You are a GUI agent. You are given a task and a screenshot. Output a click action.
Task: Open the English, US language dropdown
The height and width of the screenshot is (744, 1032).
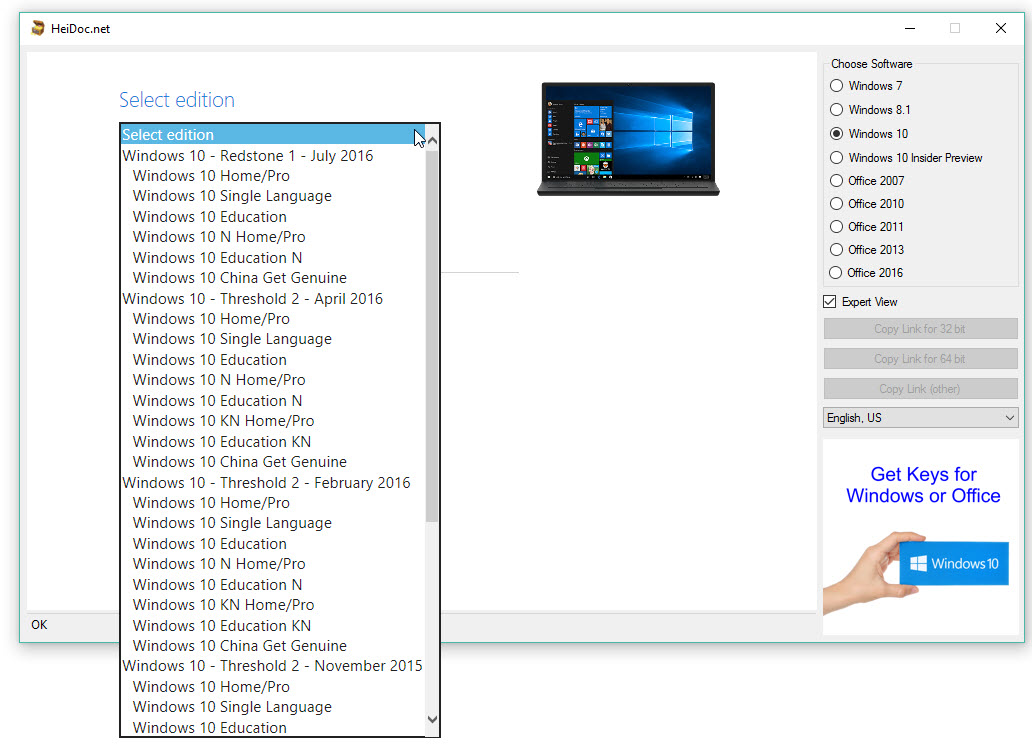click(920, 417)
